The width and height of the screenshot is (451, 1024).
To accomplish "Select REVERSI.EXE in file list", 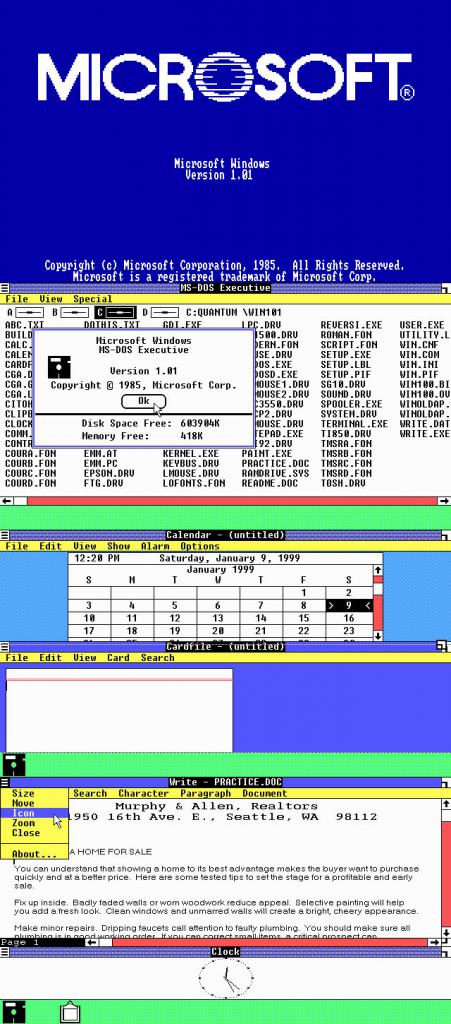I will point(351,325).
